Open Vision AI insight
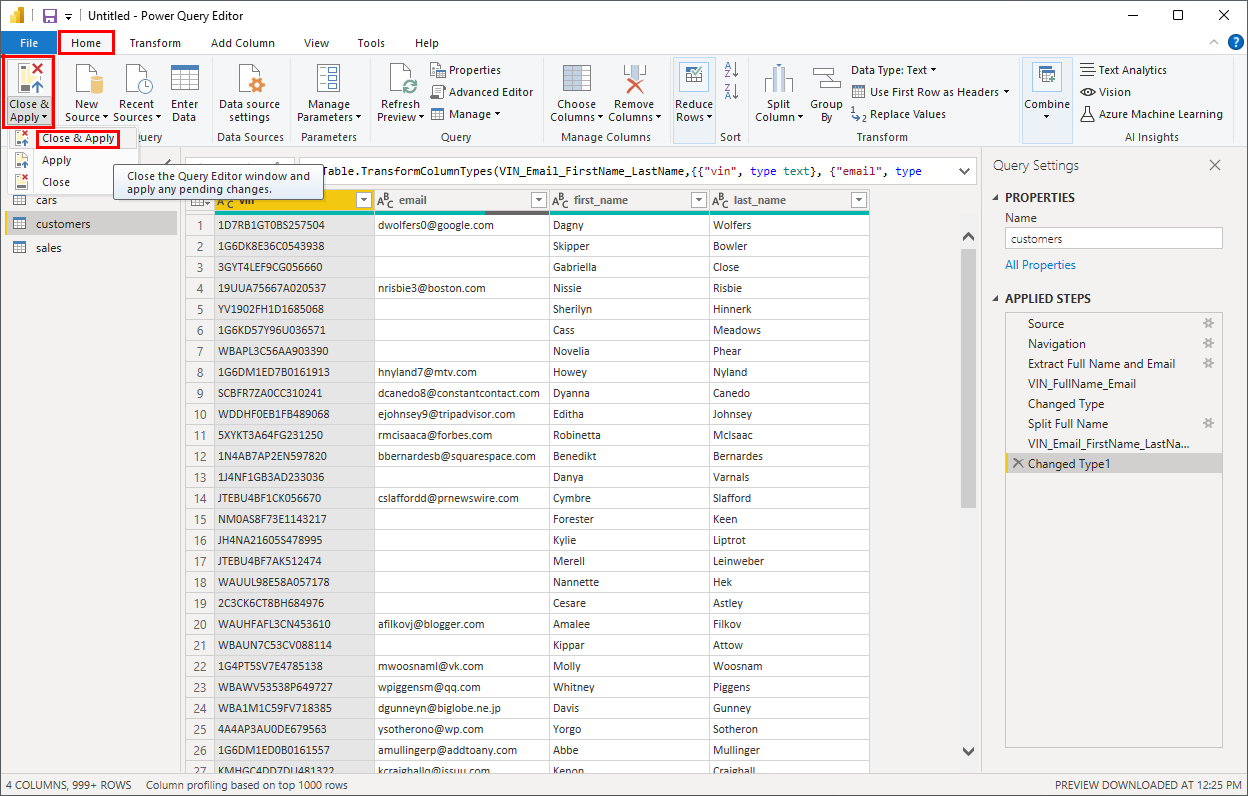 (1105, 92)
